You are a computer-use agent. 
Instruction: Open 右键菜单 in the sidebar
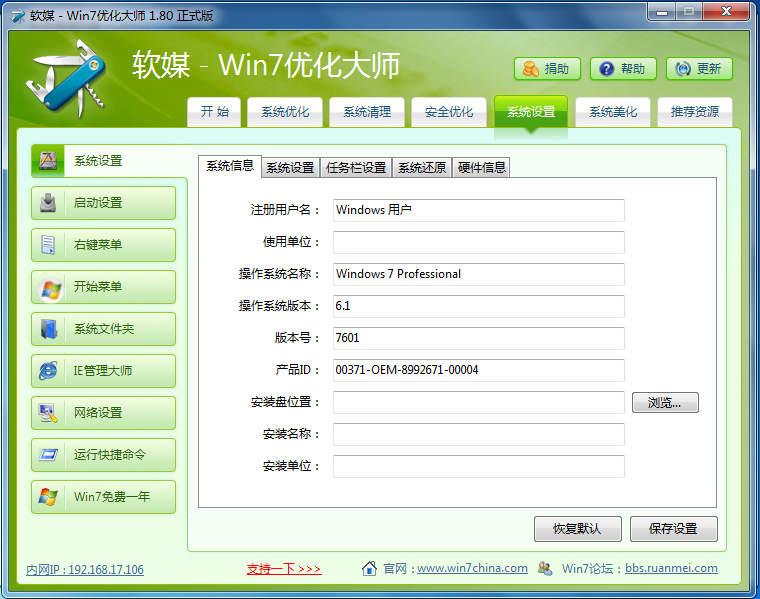tap(103, 245)
